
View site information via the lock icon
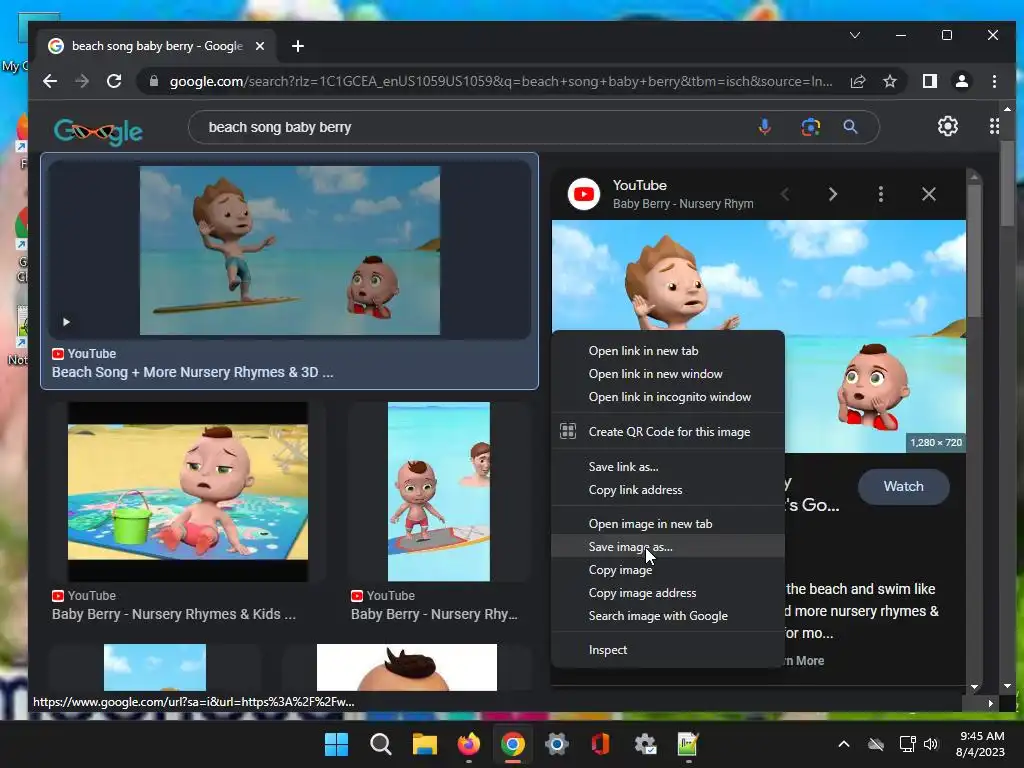point(154,81)
